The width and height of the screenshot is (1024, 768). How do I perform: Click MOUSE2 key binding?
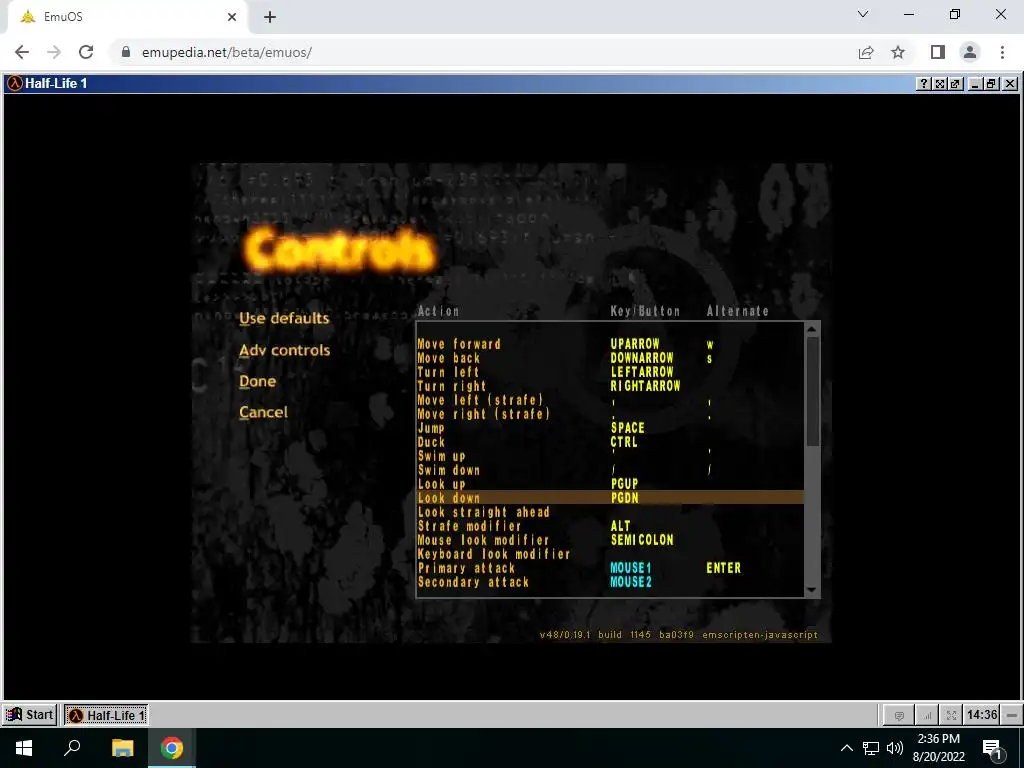tap(631, 583)
